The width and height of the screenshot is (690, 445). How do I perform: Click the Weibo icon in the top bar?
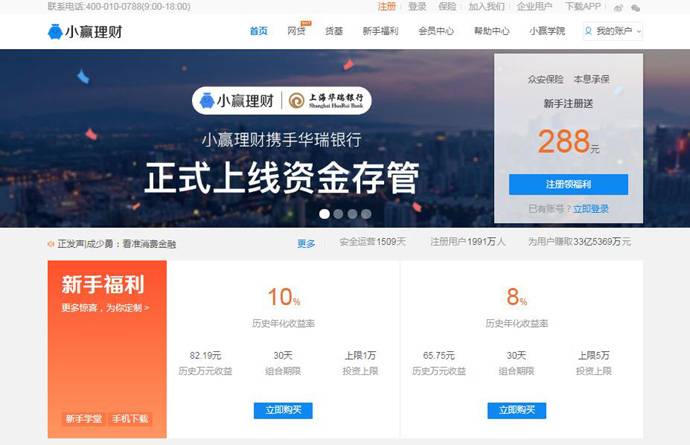(x=619, y=7)
